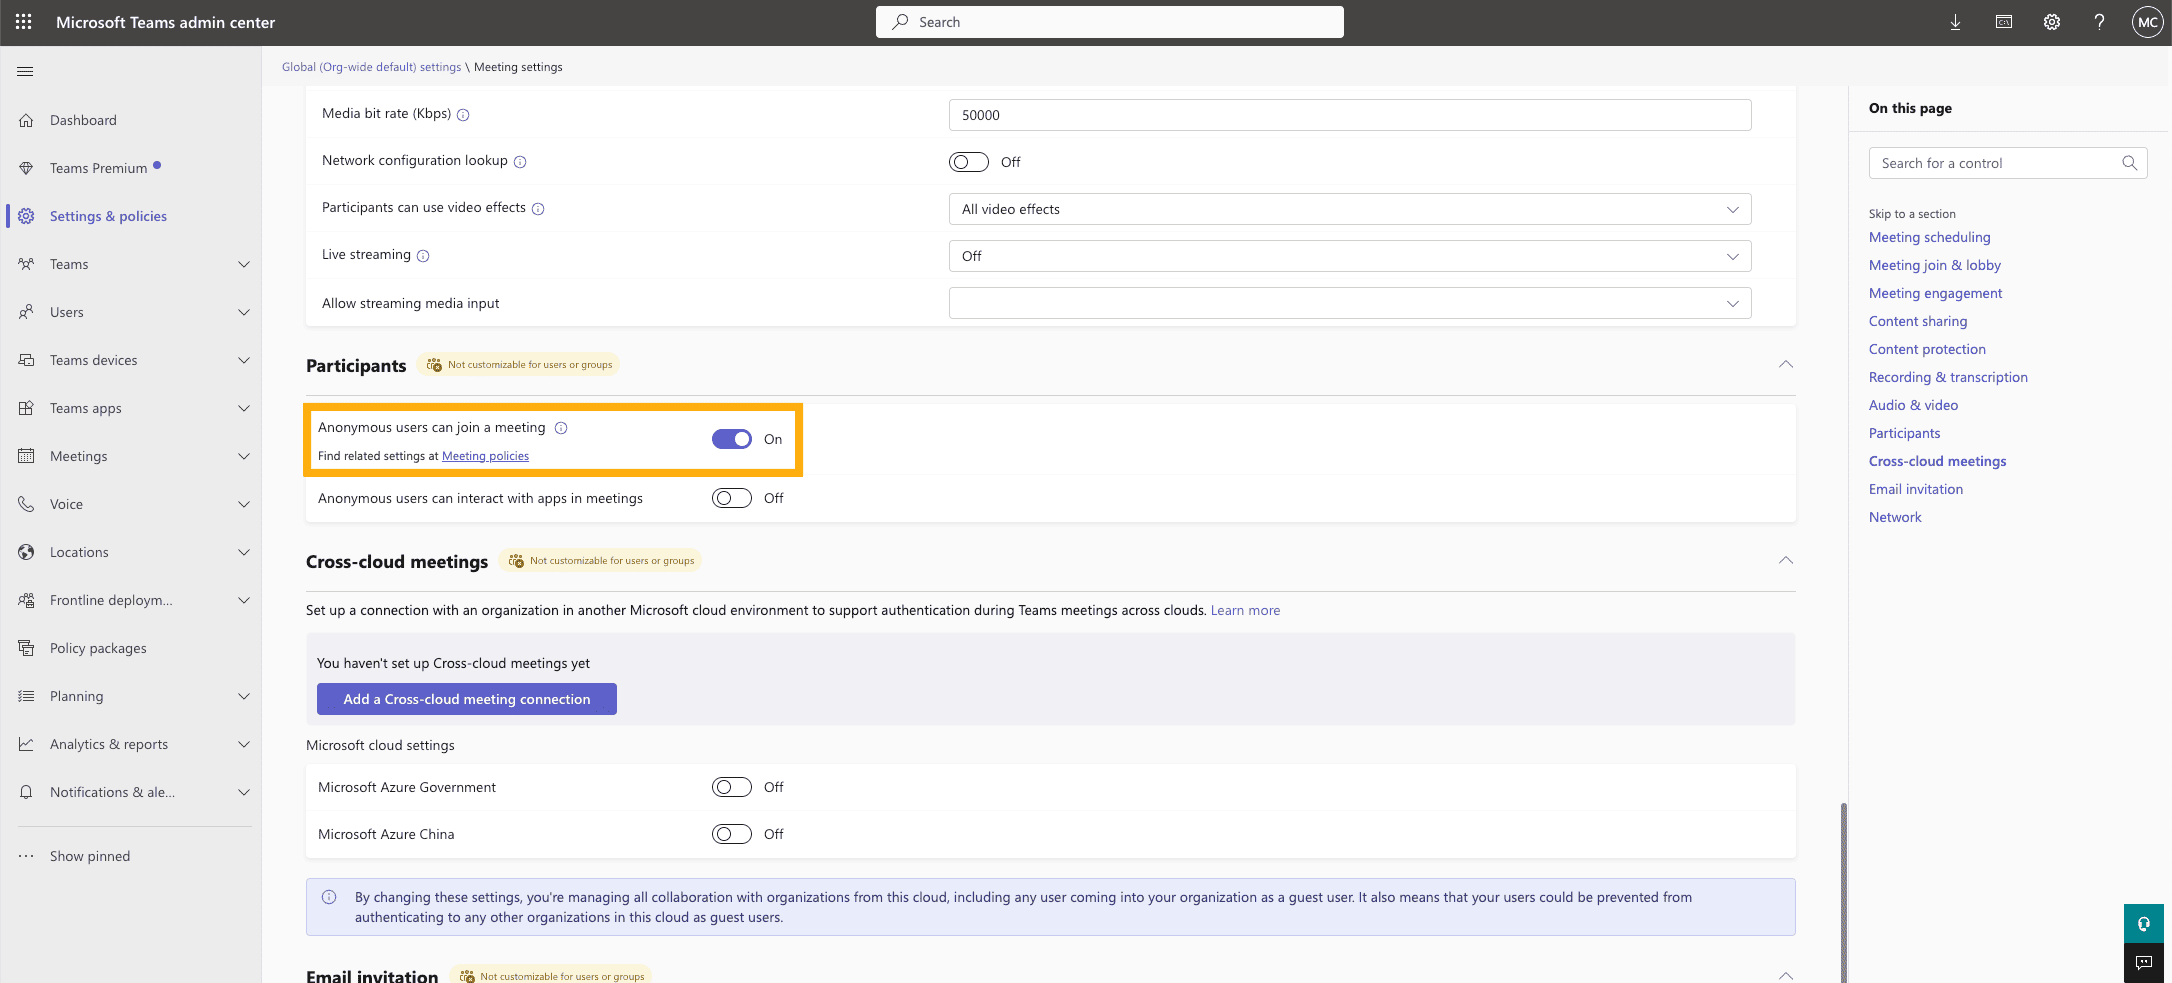The width and height of the screenshot is (2172, 983).
Task: Enable Microsoft Azure China toggle
Action: click(x=731, y=834)
